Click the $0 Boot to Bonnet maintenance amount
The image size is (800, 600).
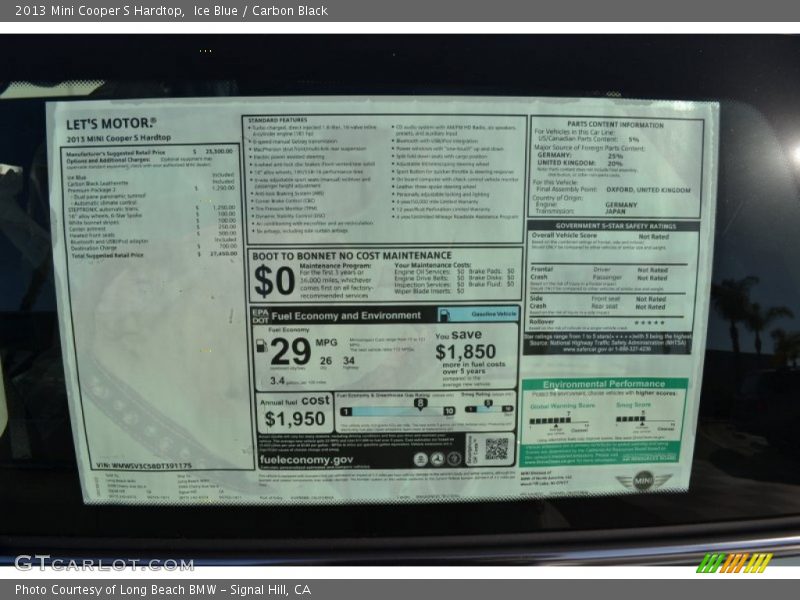pos(273,281)
